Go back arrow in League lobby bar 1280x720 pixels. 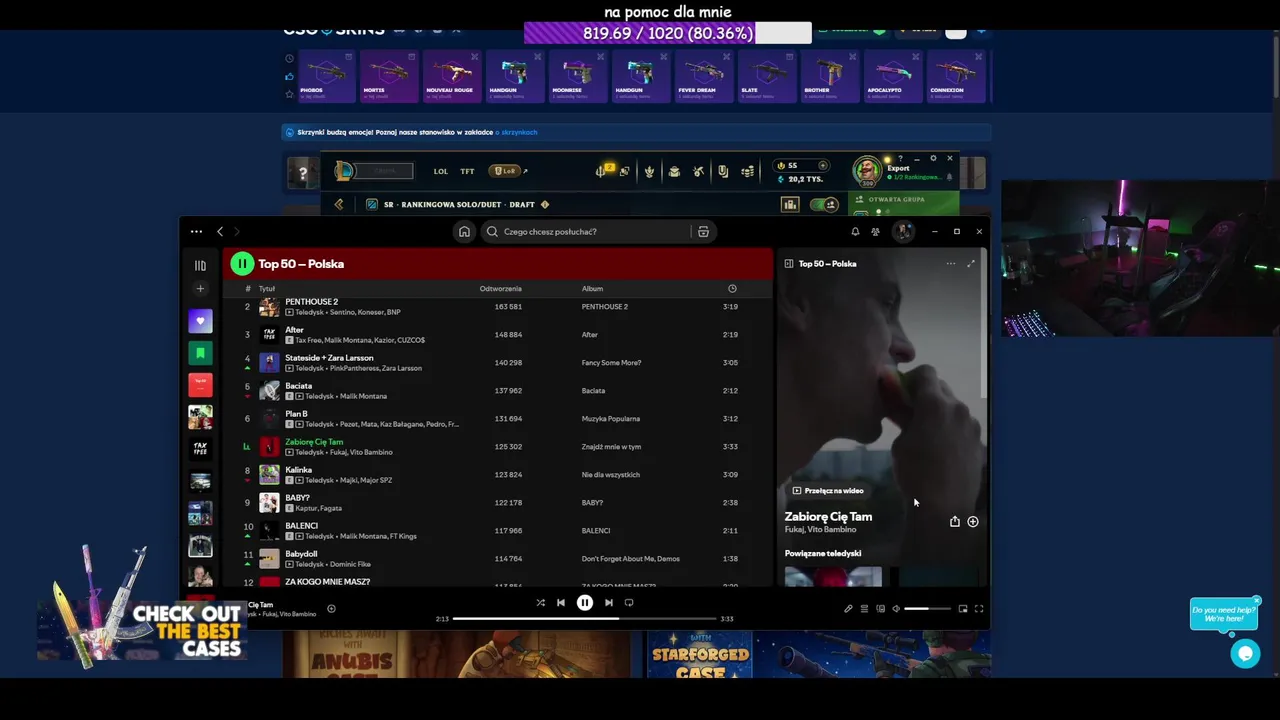pos(339,205)
